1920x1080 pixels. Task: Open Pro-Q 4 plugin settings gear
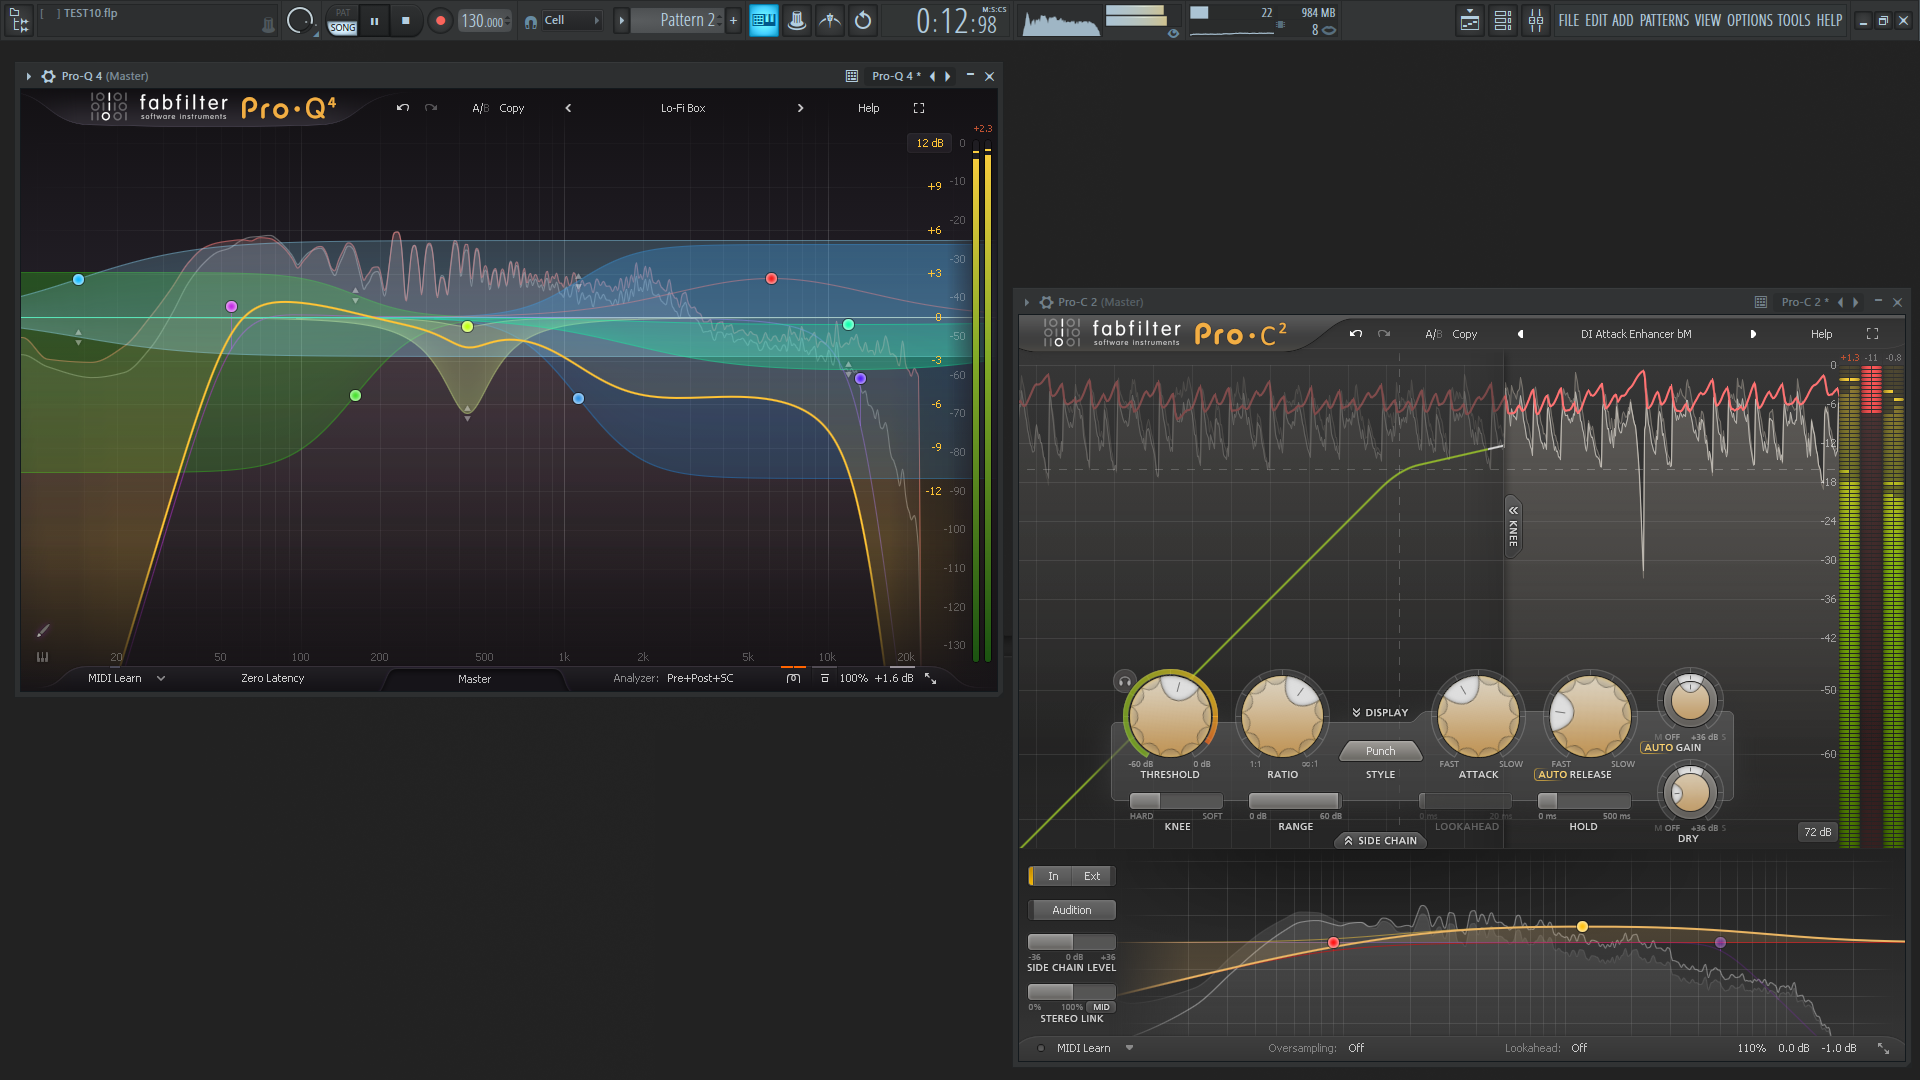click(x=48, y=76)
